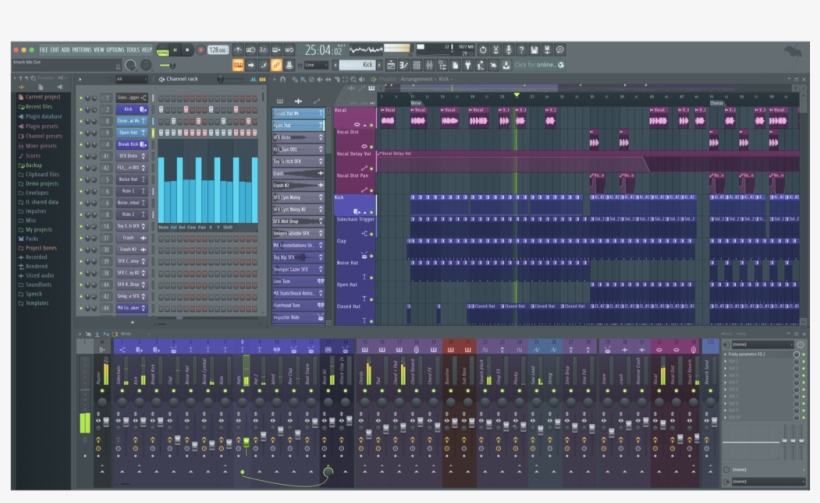Open the Line snap dropdown
This screenshot has height=503, width=820.
(x=316, y=65)
